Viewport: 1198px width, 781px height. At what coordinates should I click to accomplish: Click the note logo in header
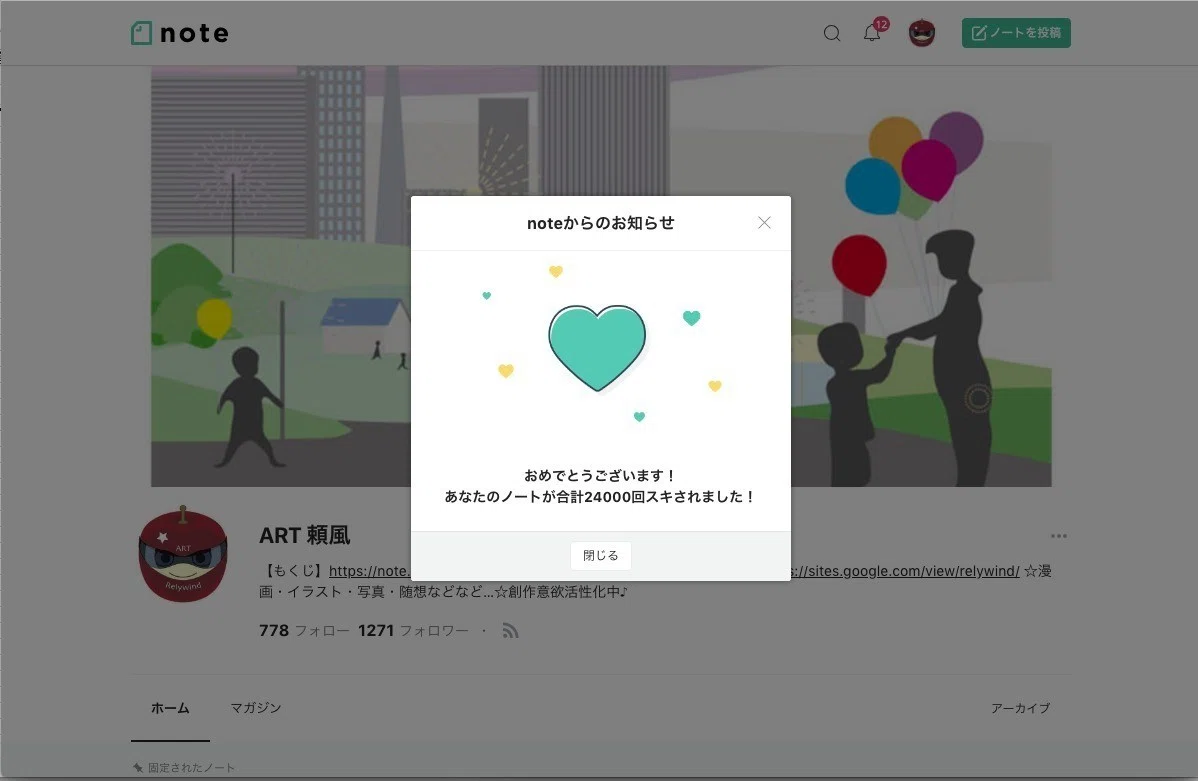(180, 33)
